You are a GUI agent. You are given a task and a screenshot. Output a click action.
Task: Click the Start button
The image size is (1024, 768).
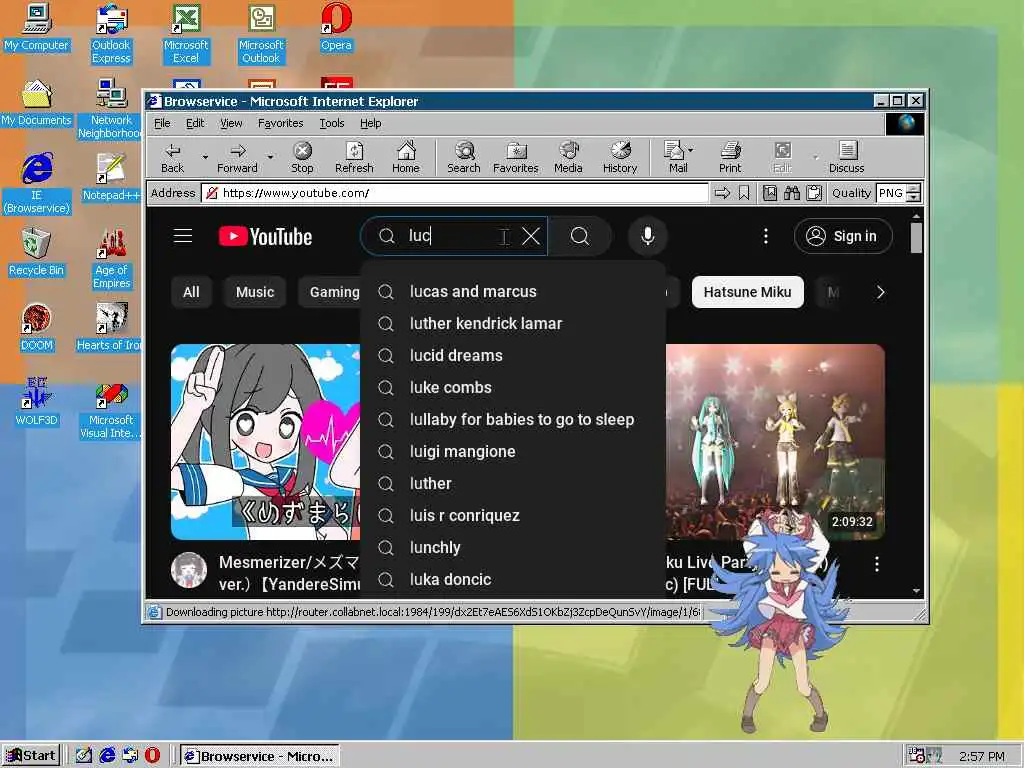coord(31,756)
